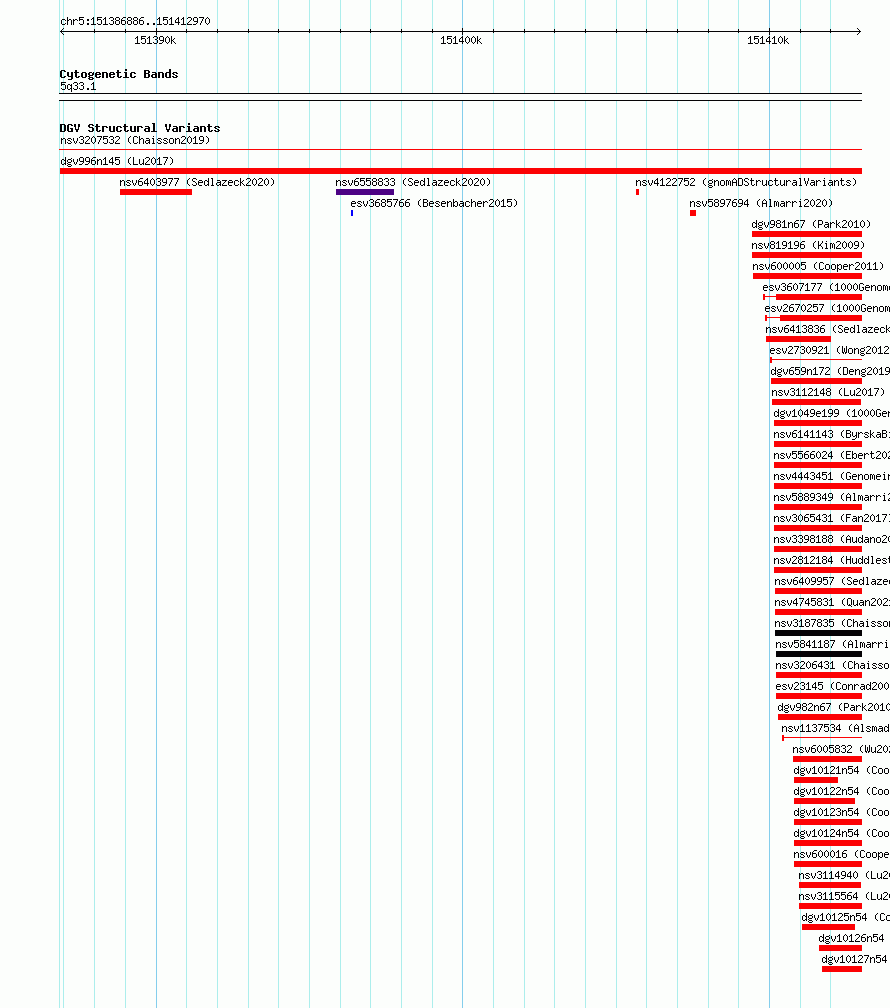Click nsv4745831 variant label
The width and height of the screenshot is (890, 1008).
(x=832, y=602)
